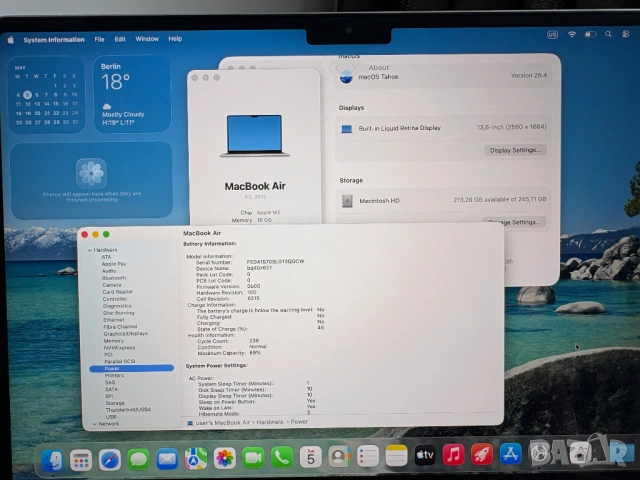Launch Maps from the Dock
This screenshot has height=480, width=640.
pyautogui.click(x=196, y=458)
